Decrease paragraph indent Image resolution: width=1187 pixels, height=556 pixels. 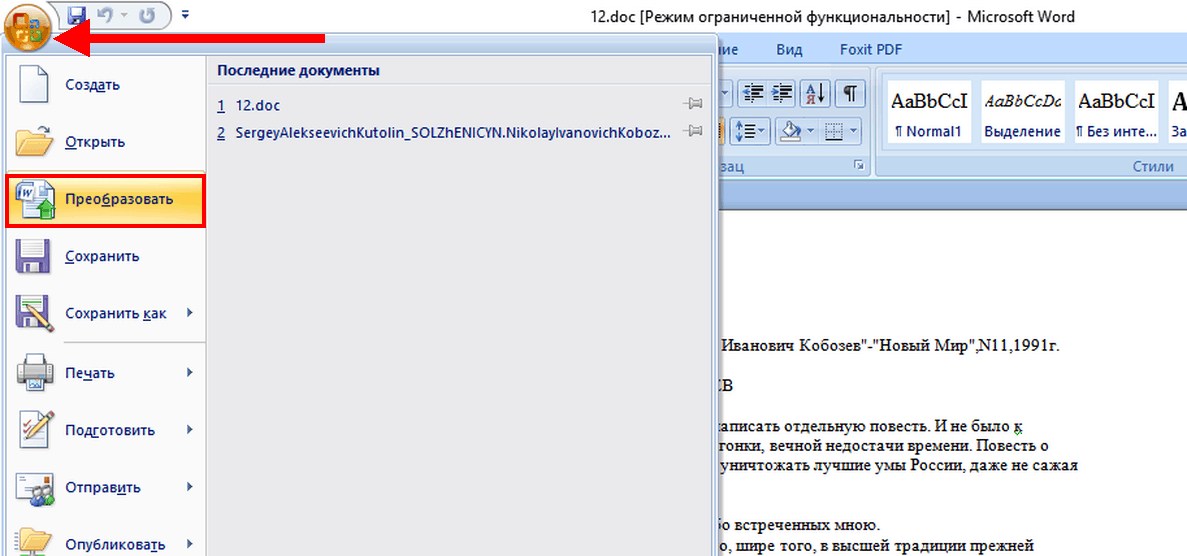pyautogui.click(x=752, y=93)
